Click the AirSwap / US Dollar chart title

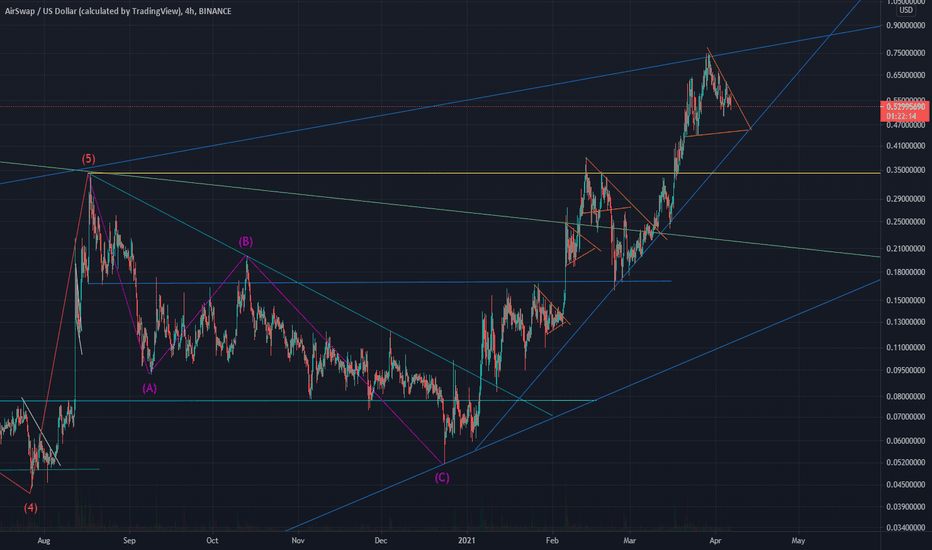[x=118, y=11]
